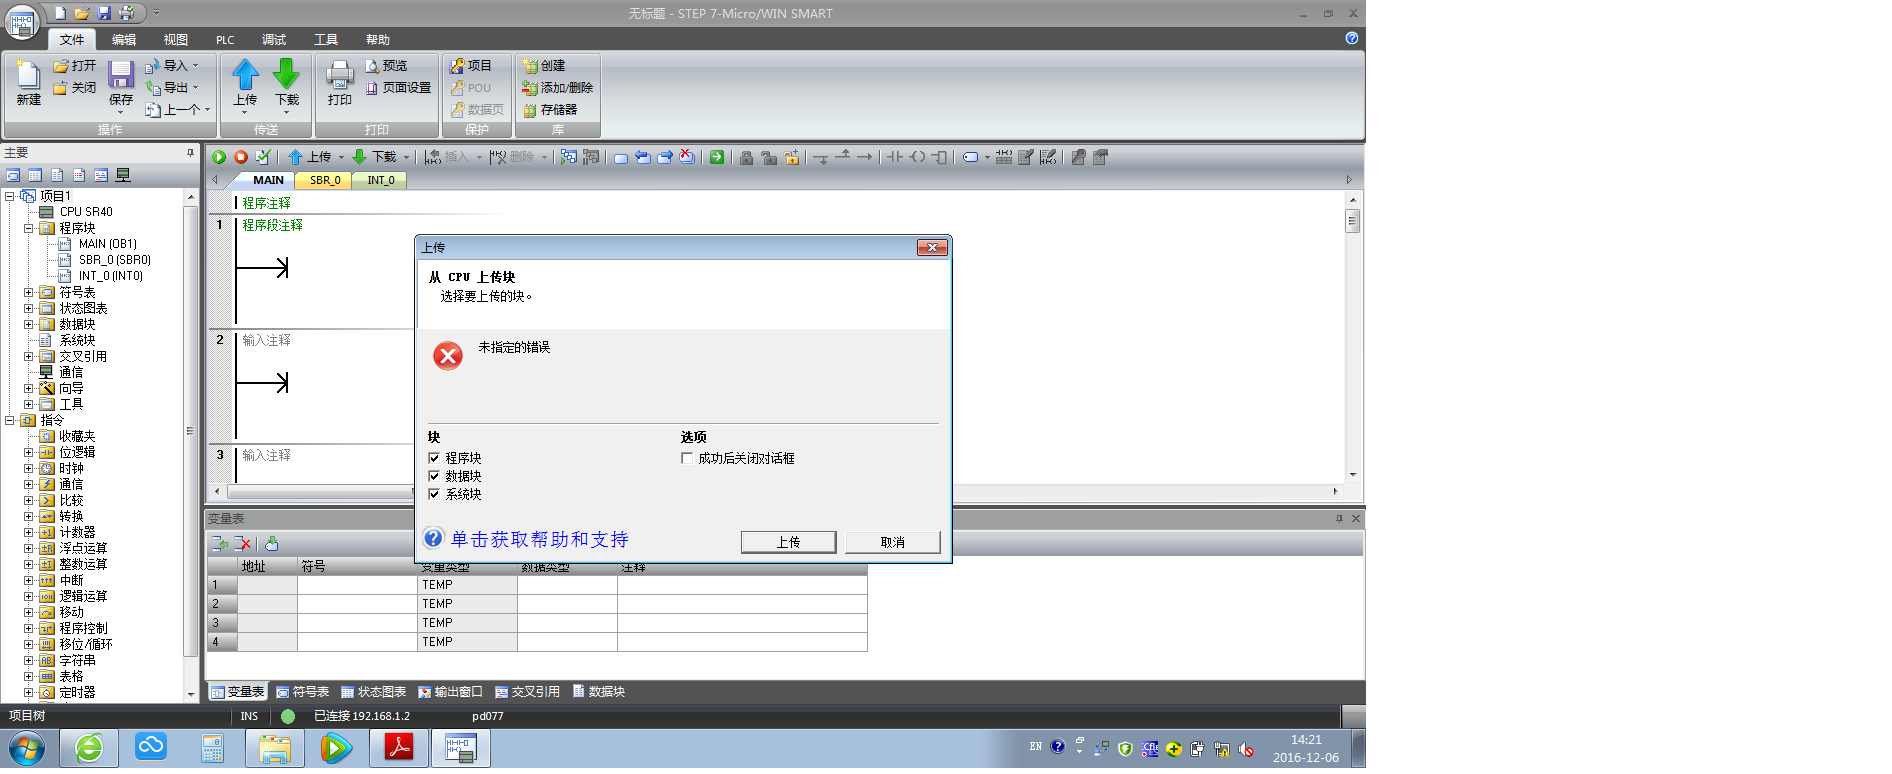Click the red Stop button in editor toolbar
Screen dimensions: 1892x774
click(241, 157)
